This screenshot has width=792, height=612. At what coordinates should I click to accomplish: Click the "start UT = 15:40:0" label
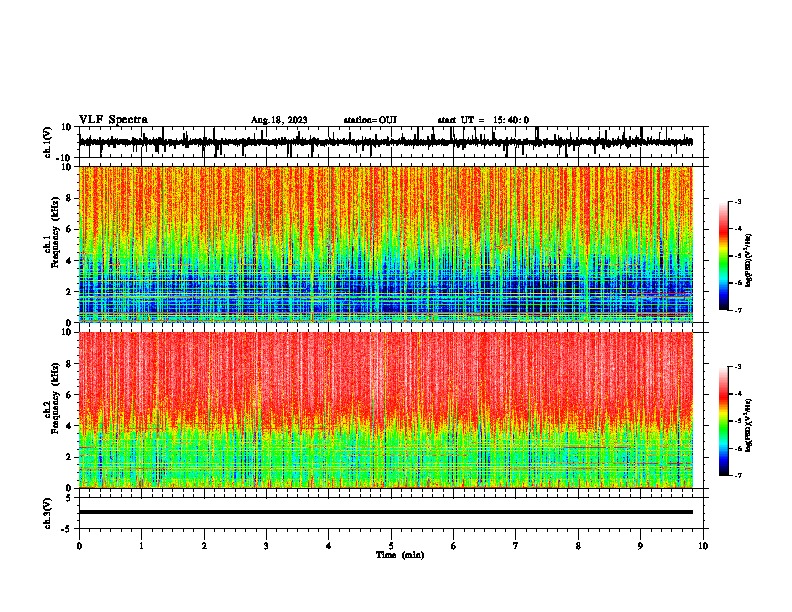click(483, 120)
